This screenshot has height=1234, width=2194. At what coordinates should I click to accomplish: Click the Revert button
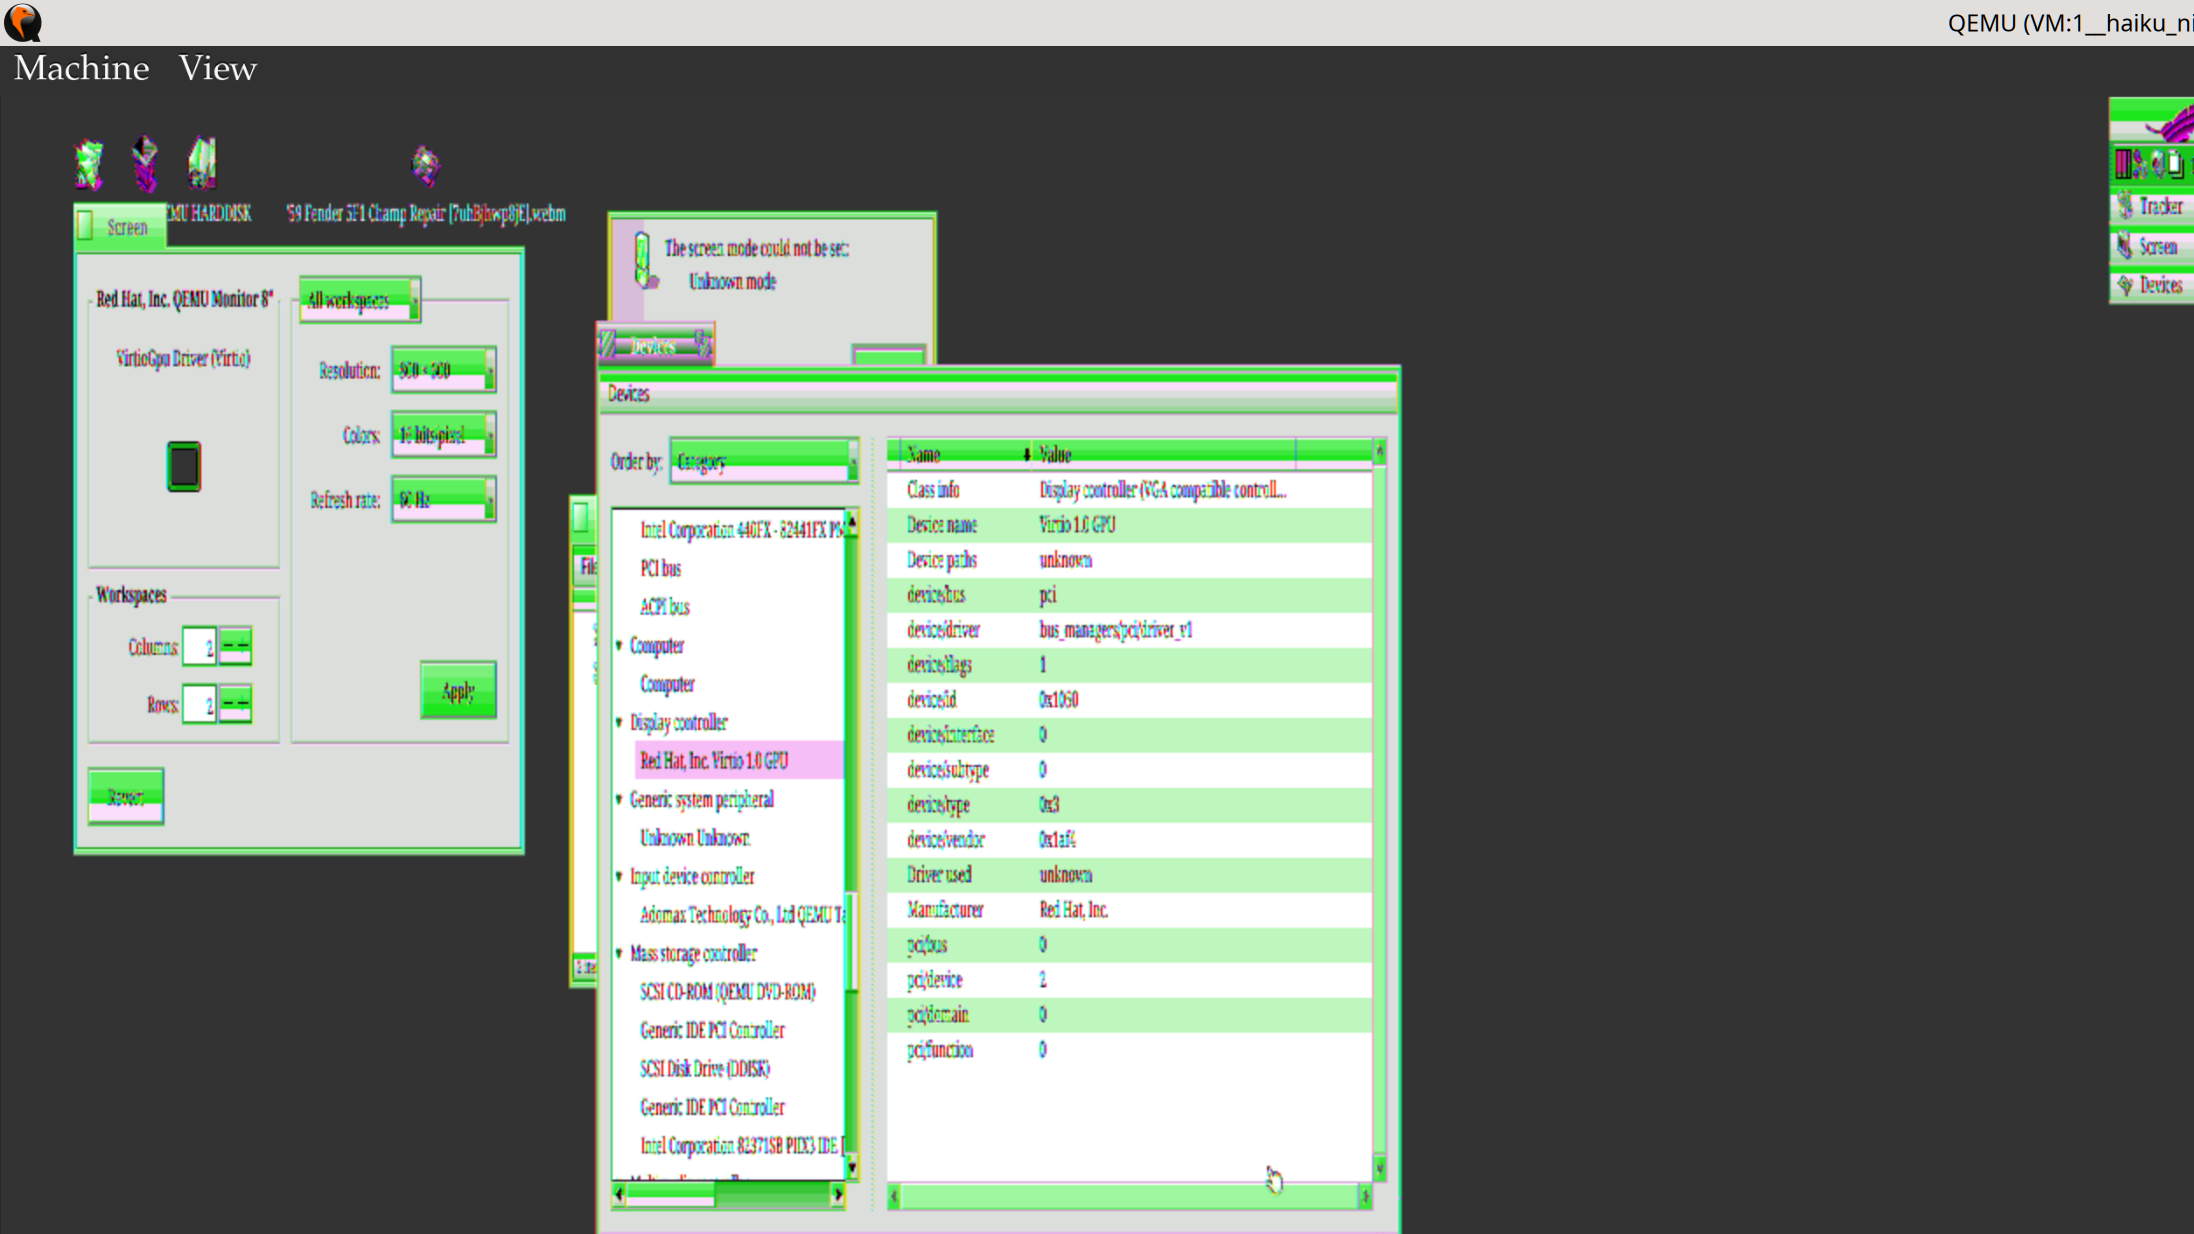126,796
